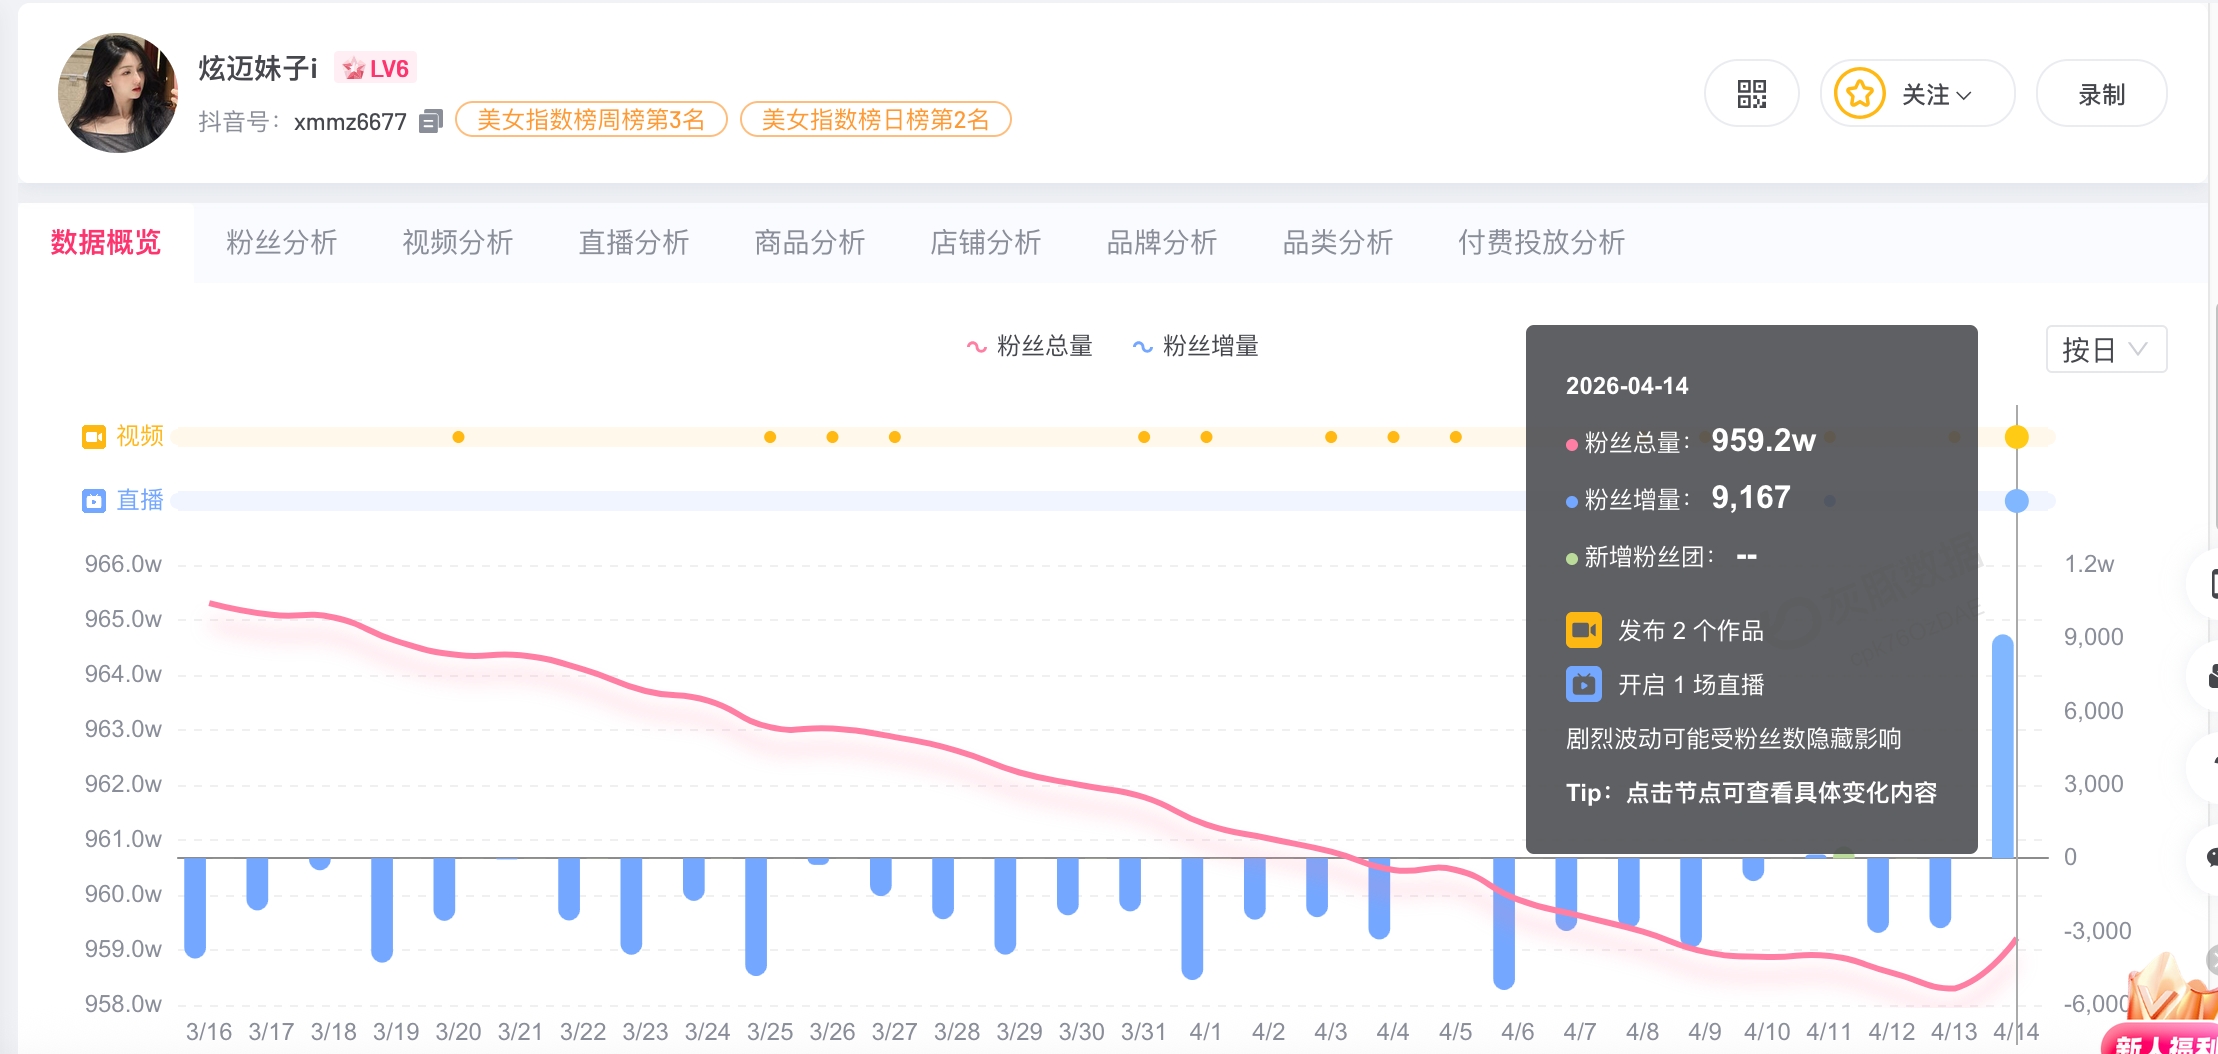Image resolution: width=2218 pixels, height=1054 pixels.
Task: Click the LV6 level badge
Action: point(376,68)
